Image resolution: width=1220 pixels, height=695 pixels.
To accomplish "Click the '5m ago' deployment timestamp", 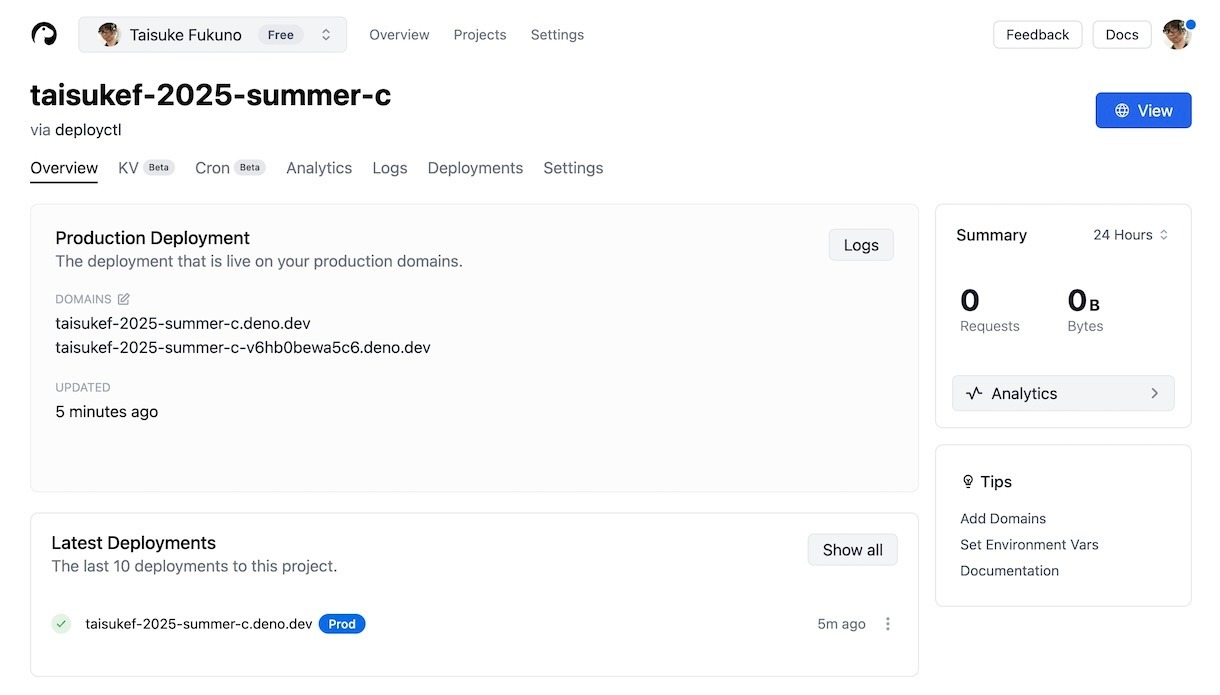I will pyautogui.click(x=841, y=624).
